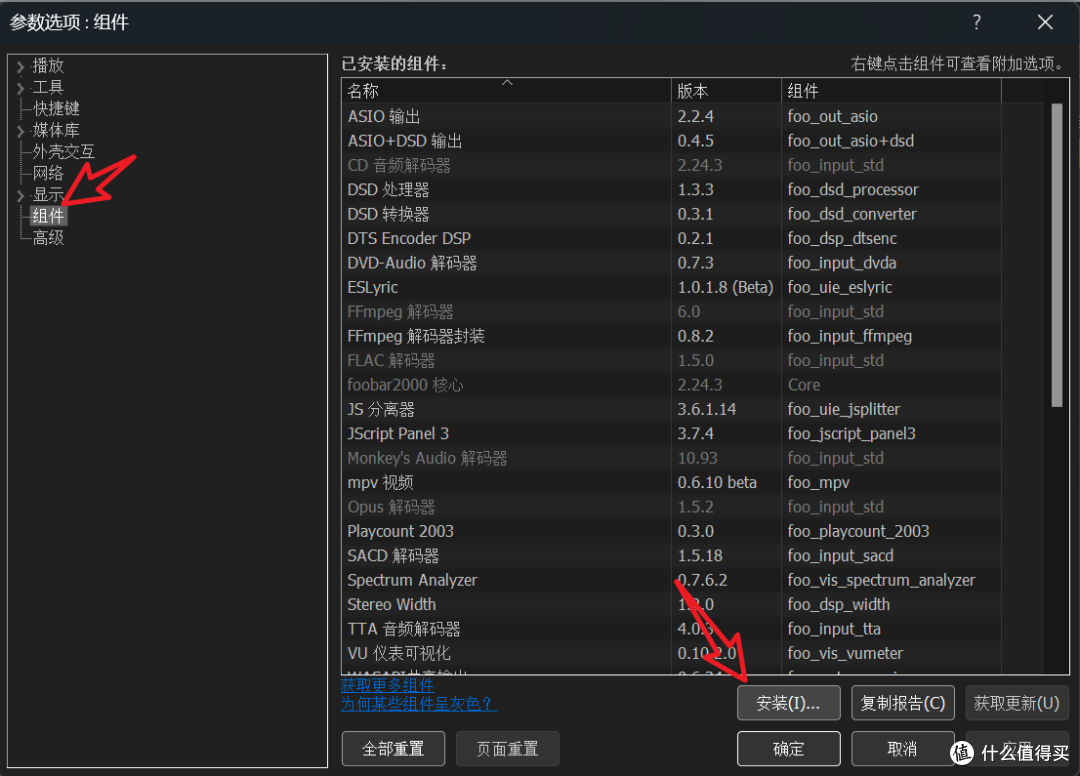Click the help question mark icon
The height and width of the screenshot is (776, 1080).
977,22
